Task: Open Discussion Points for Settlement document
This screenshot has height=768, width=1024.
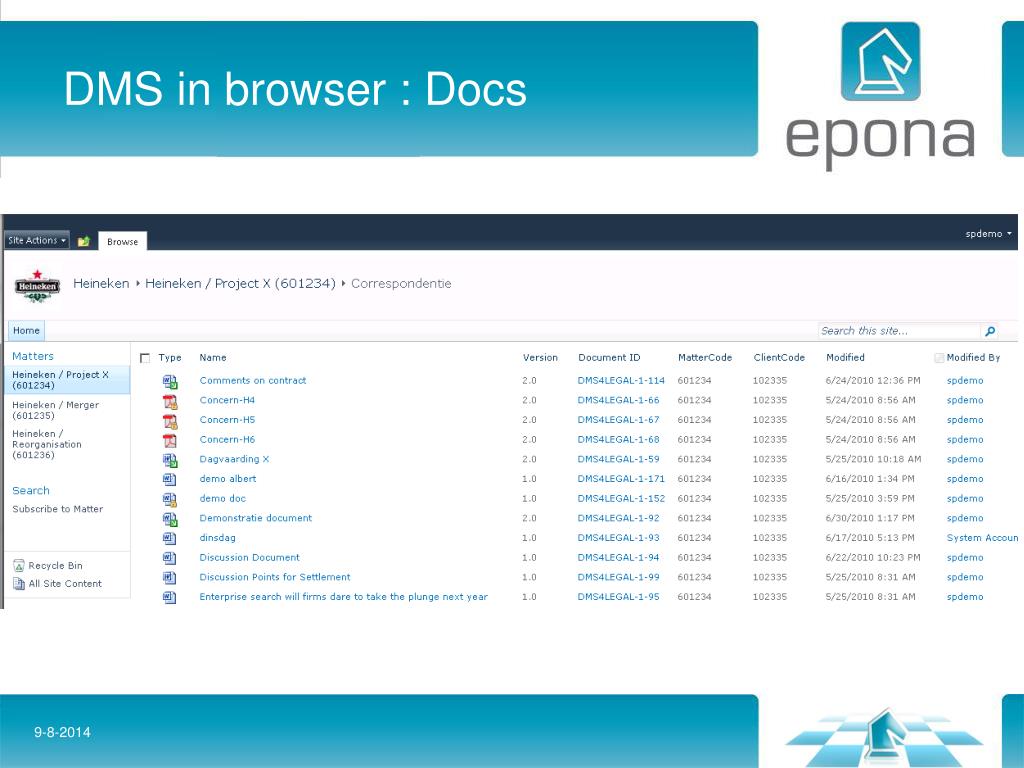Action: tap(275, 577)
